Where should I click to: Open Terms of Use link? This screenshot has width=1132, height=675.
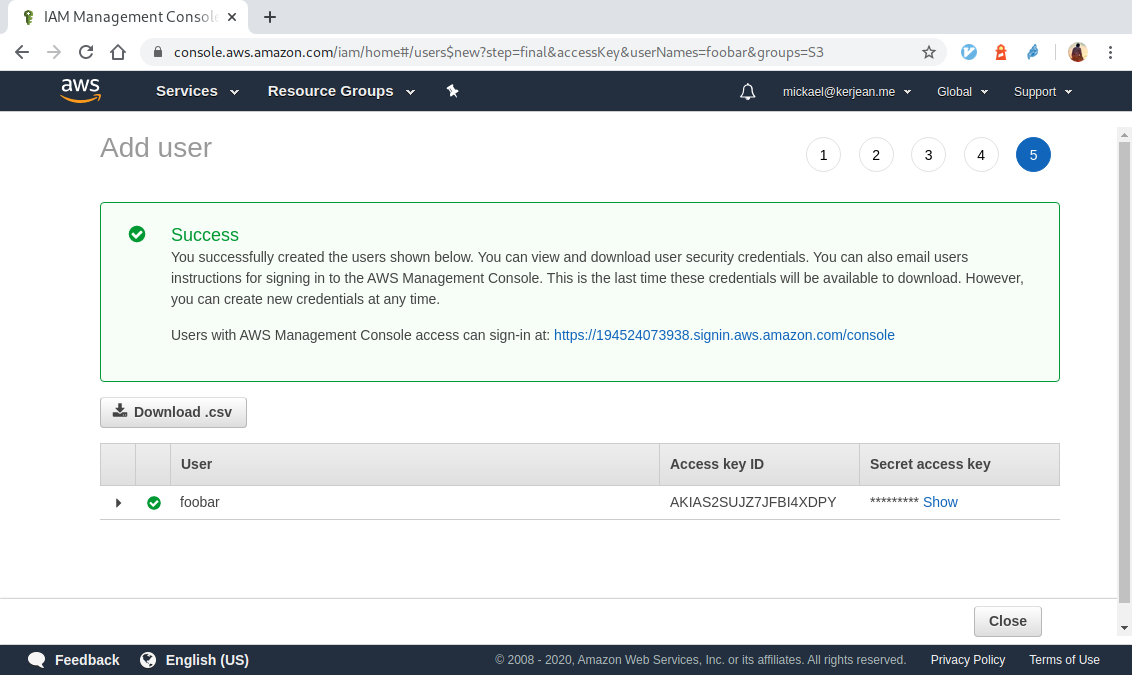click(x=1064, y=660)
